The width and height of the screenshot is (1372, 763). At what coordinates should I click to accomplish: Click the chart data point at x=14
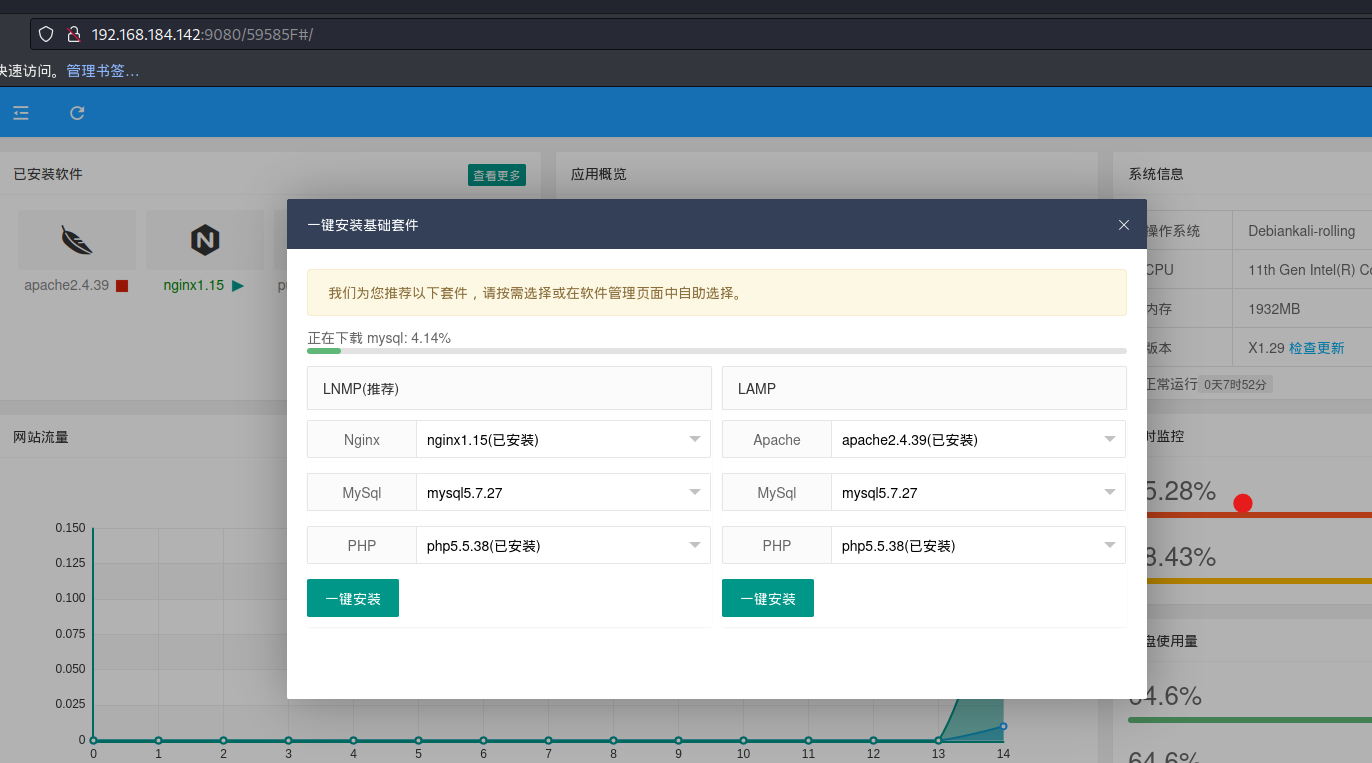pos(1003,726)
